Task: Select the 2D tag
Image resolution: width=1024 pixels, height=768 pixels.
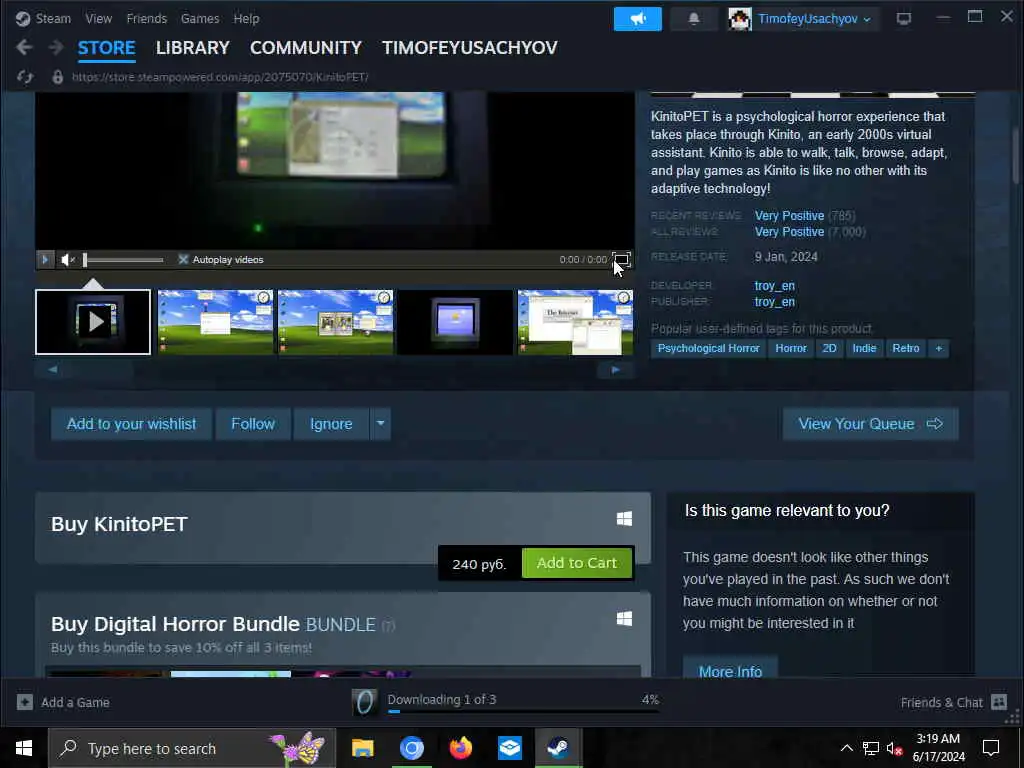Action: [x=829, y=348]
